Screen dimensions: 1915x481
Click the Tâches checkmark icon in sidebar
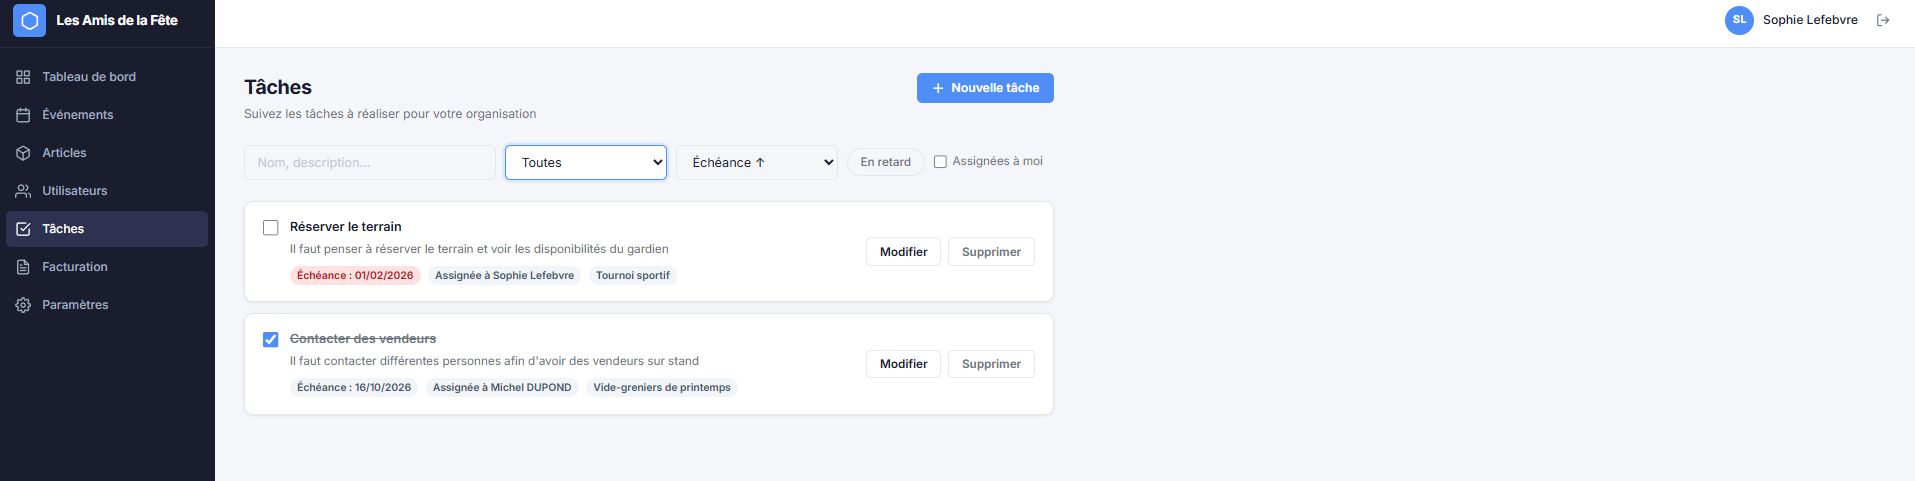pos(23,229)
